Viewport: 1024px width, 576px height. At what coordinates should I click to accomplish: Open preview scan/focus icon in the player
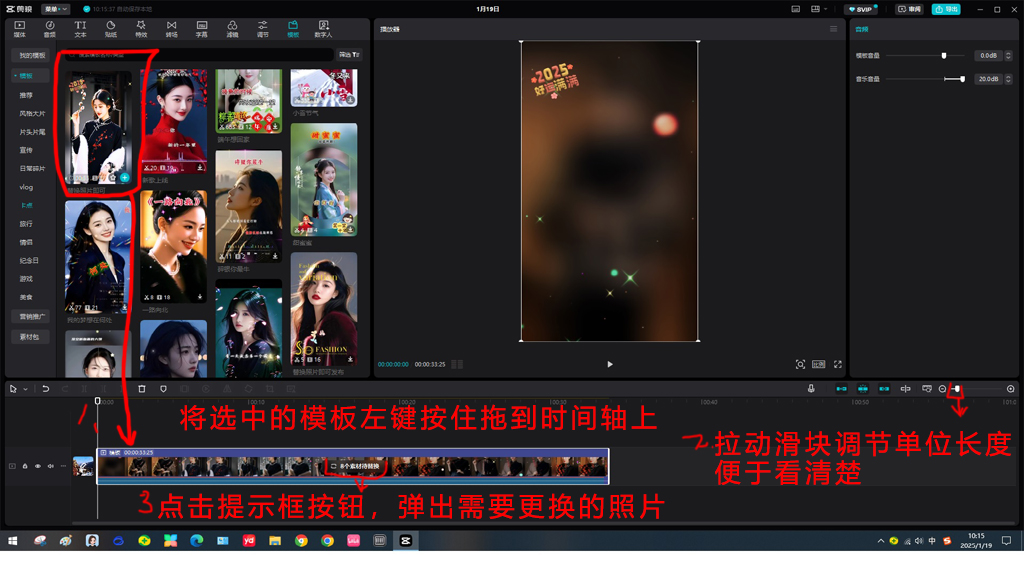(800, 364)
